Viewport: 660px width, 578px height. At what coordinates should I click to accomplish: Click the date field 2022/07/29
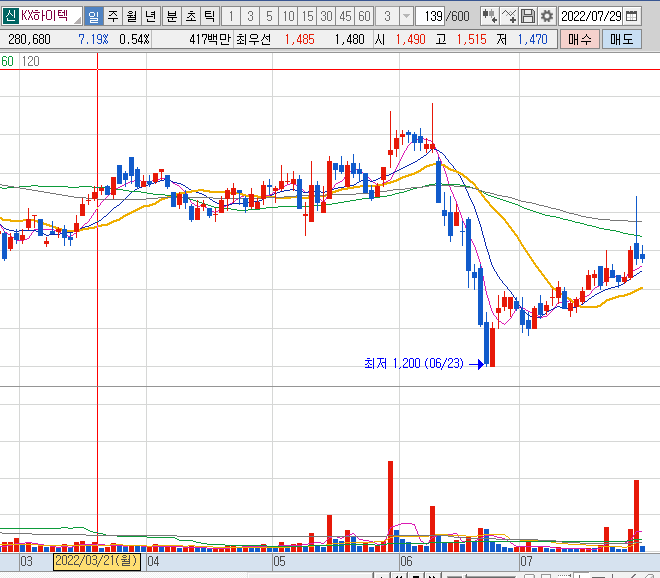pos(591,16)
